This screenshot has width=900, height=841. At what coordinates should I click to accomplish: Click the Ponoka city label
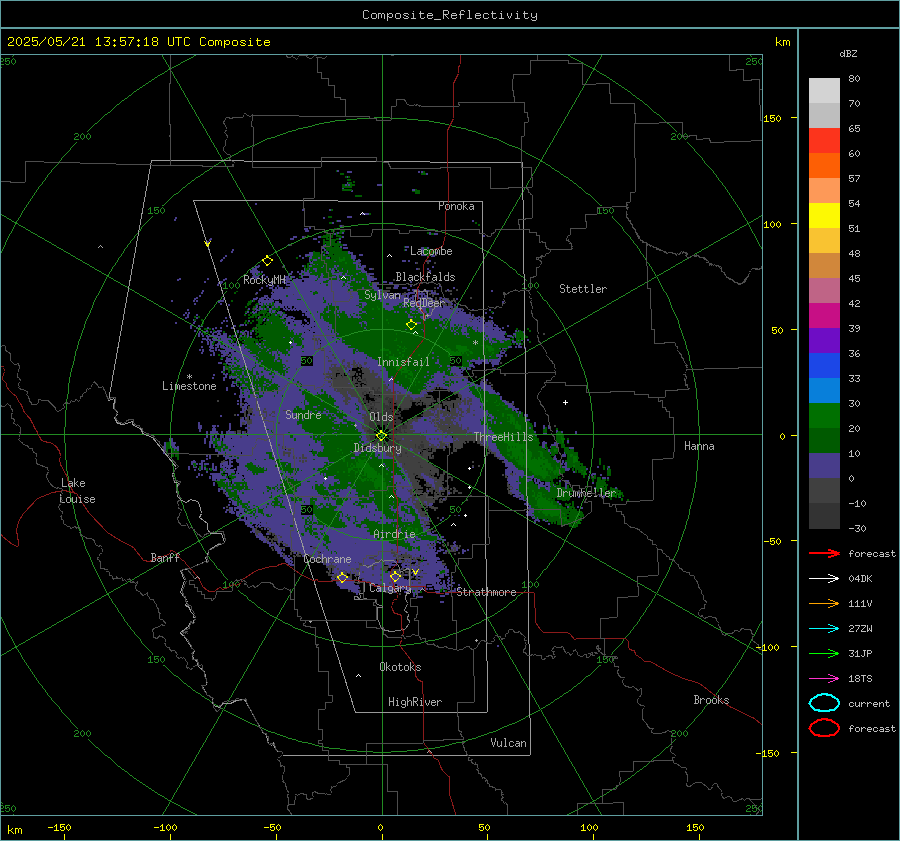pos(456,206)
